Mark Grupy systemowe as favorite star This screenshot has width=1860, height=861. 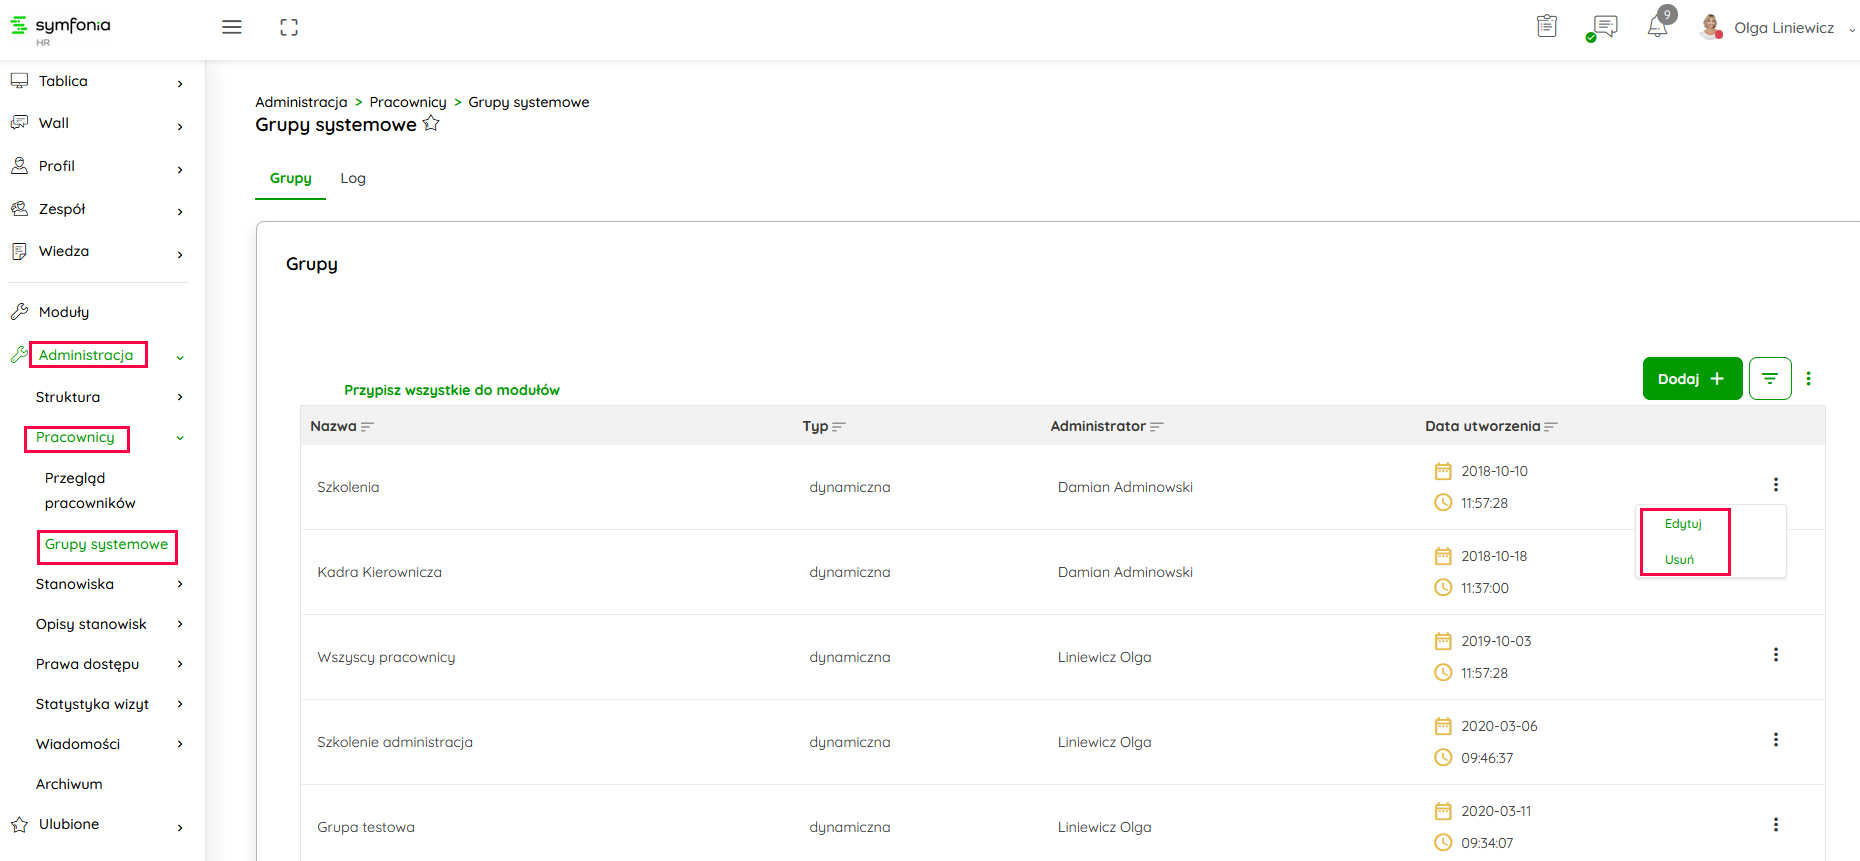431,124
